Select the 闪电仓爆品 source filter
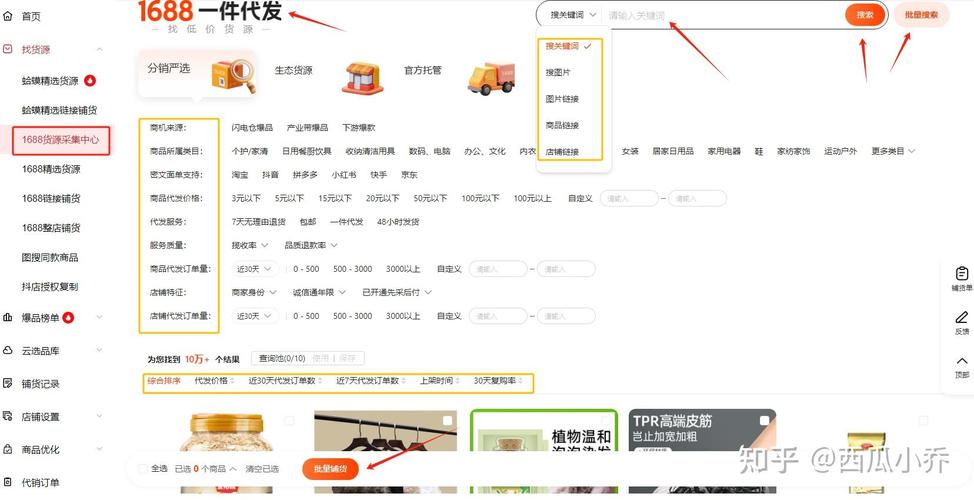Screen dimensions: 974x500 252,128
